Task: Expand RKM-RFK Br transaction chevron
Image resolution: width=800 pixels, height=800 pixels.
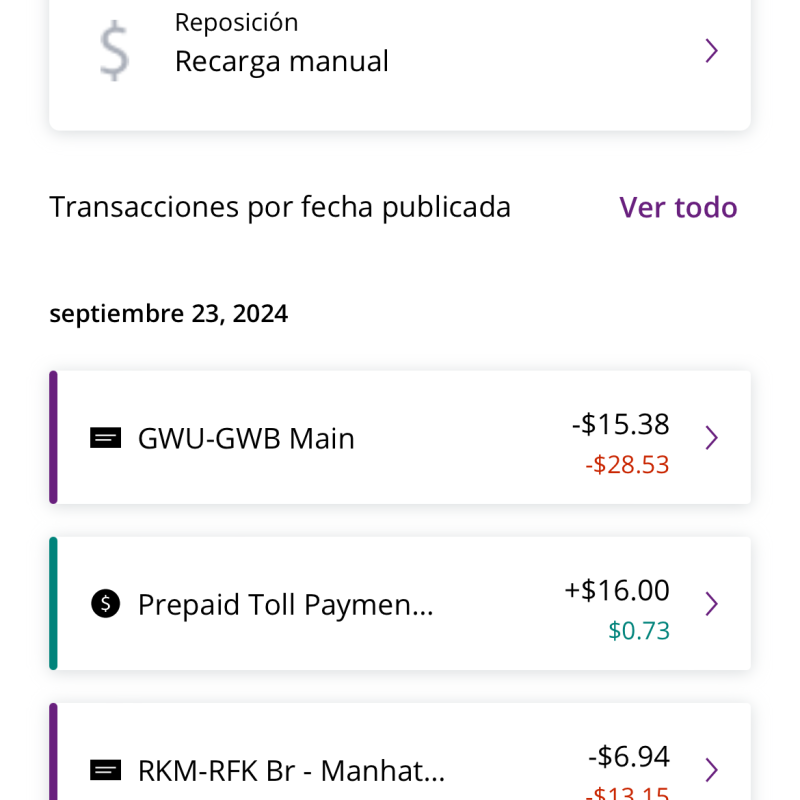Action: coord(712,770)
